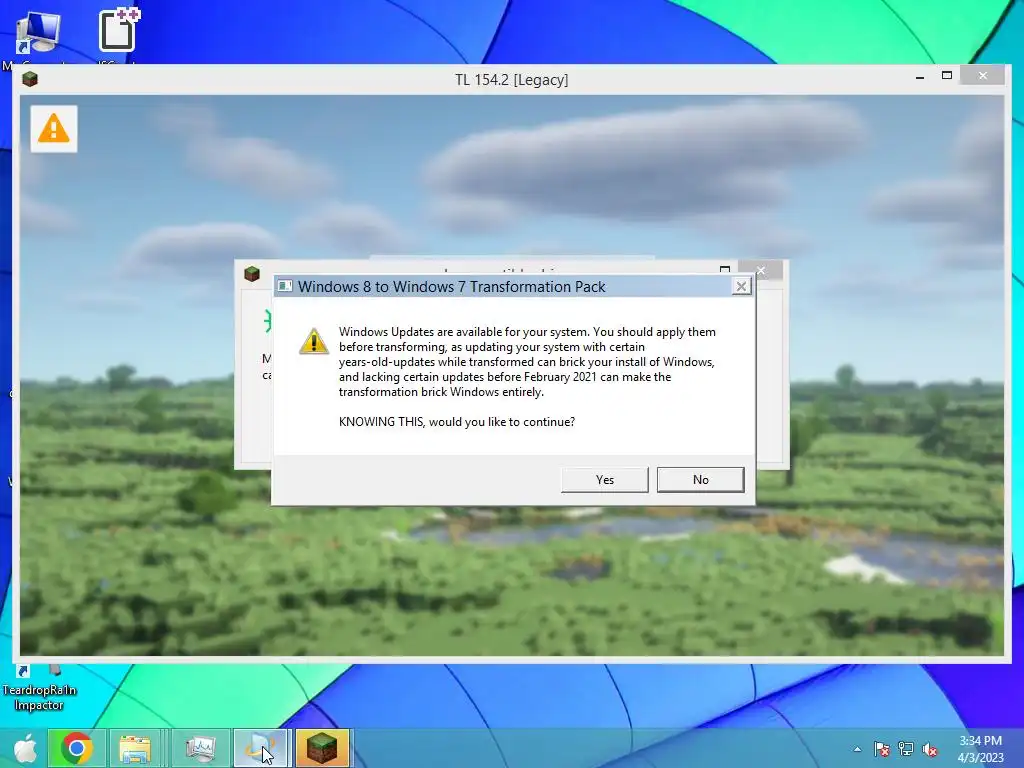The height and width of the screenshot is (768, 1024).
Task: Close the TL 154.2 Legacy window
Action: (x=983, y=76)
